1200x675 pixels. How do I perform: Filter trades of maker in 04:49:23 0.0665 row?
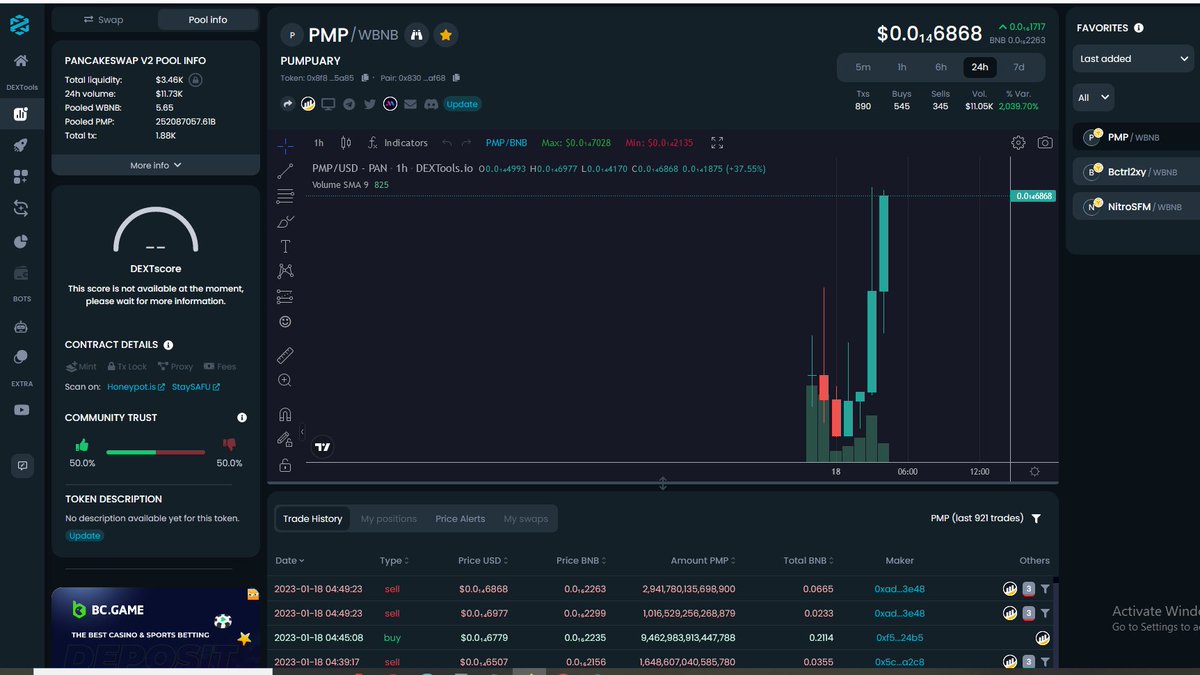tap(1045, 589)
